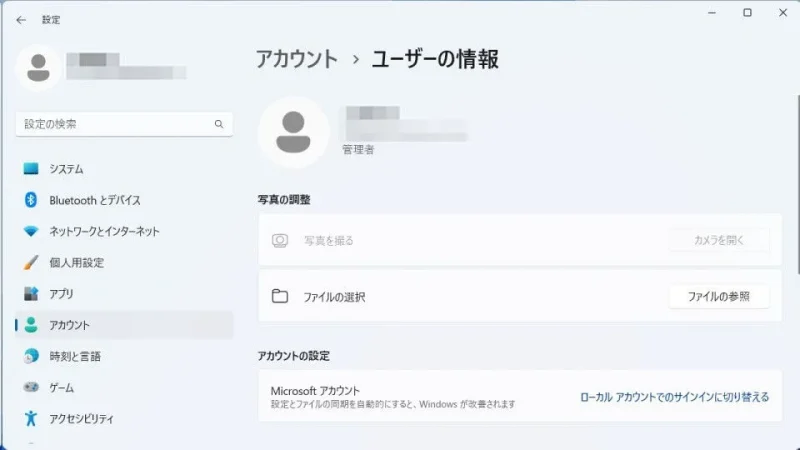800x450 pixels.
Task: Click the sidebar profile avatar
Action: coord(38,68)
